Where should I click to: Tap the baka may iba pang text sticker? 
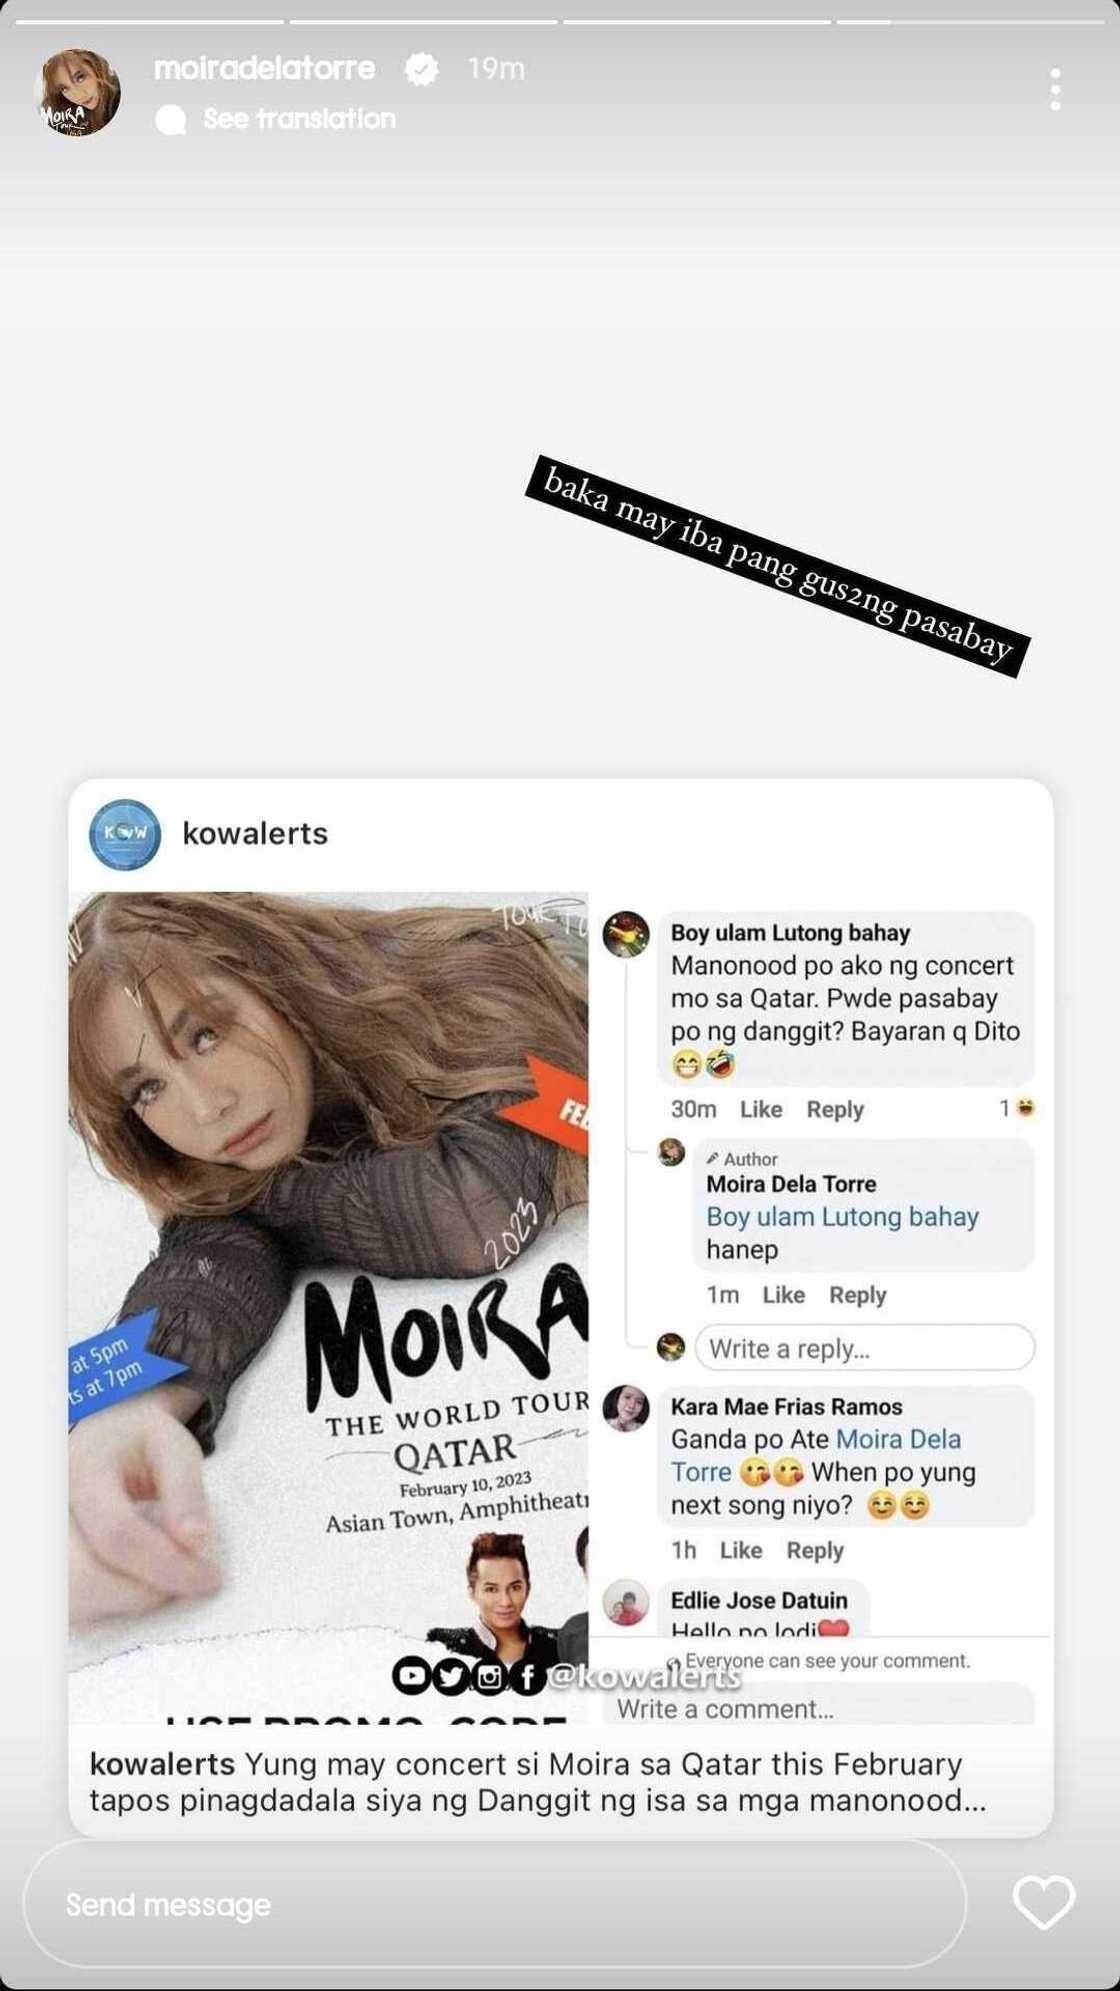pos(777,566)
